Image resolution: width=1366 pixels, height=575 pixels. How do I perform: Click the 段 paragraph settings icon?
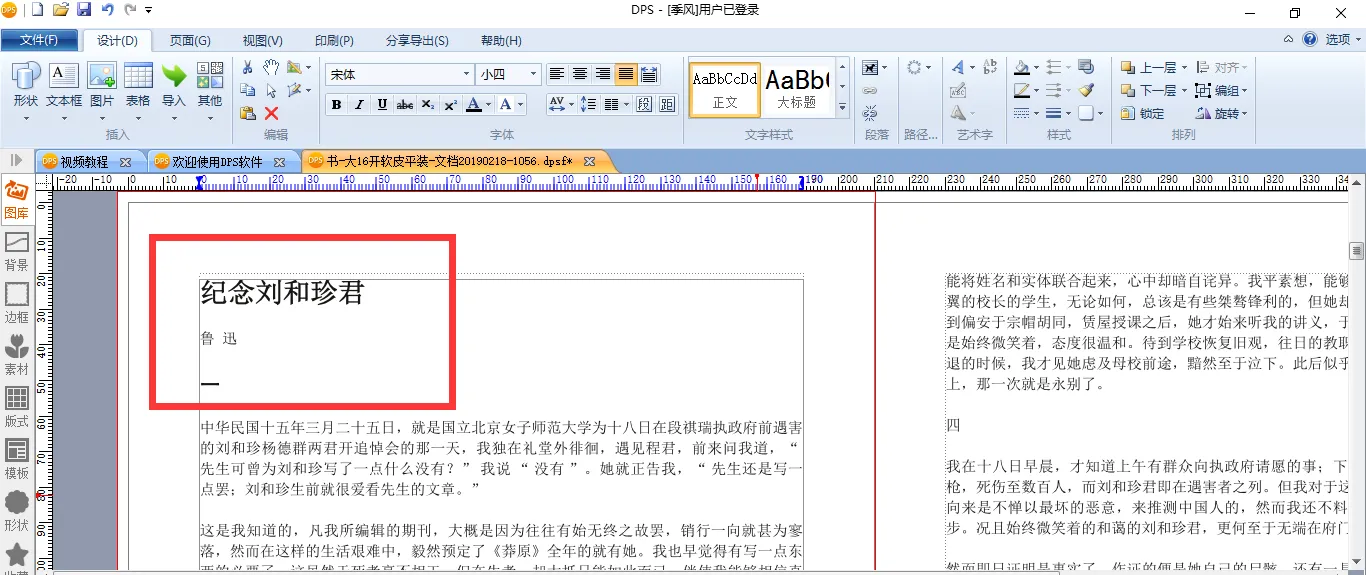tap(643, 104)
